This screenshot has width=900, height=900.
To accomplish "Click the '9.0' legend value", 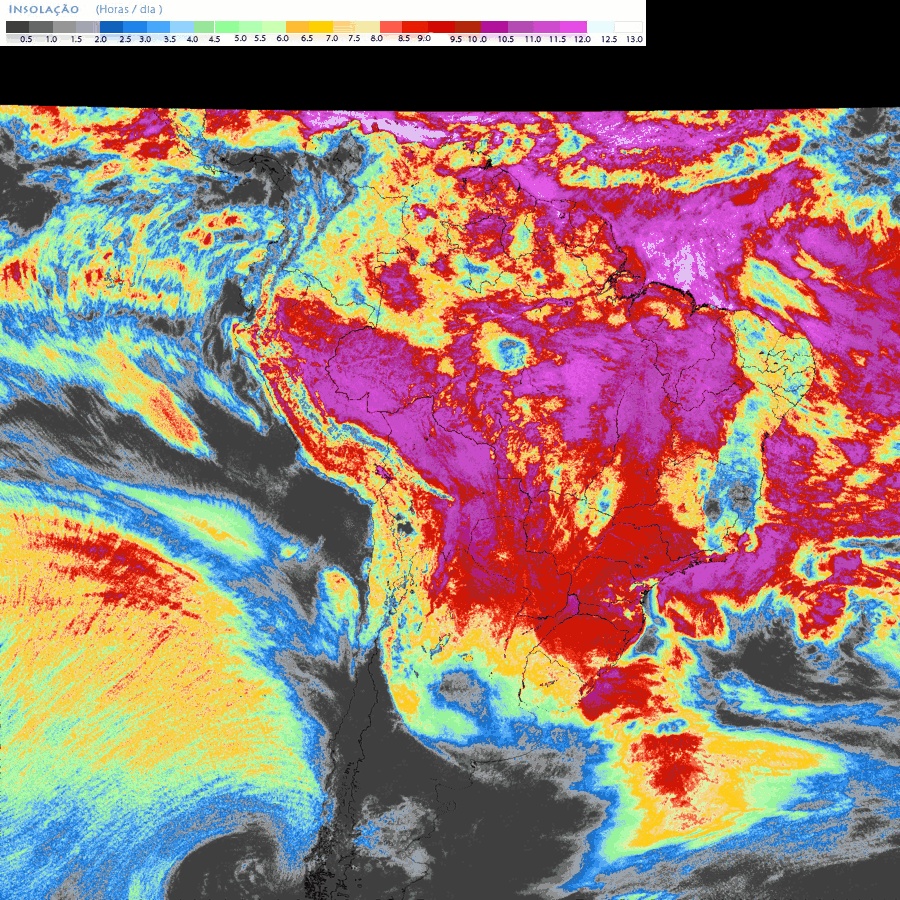I will (424, 38).
